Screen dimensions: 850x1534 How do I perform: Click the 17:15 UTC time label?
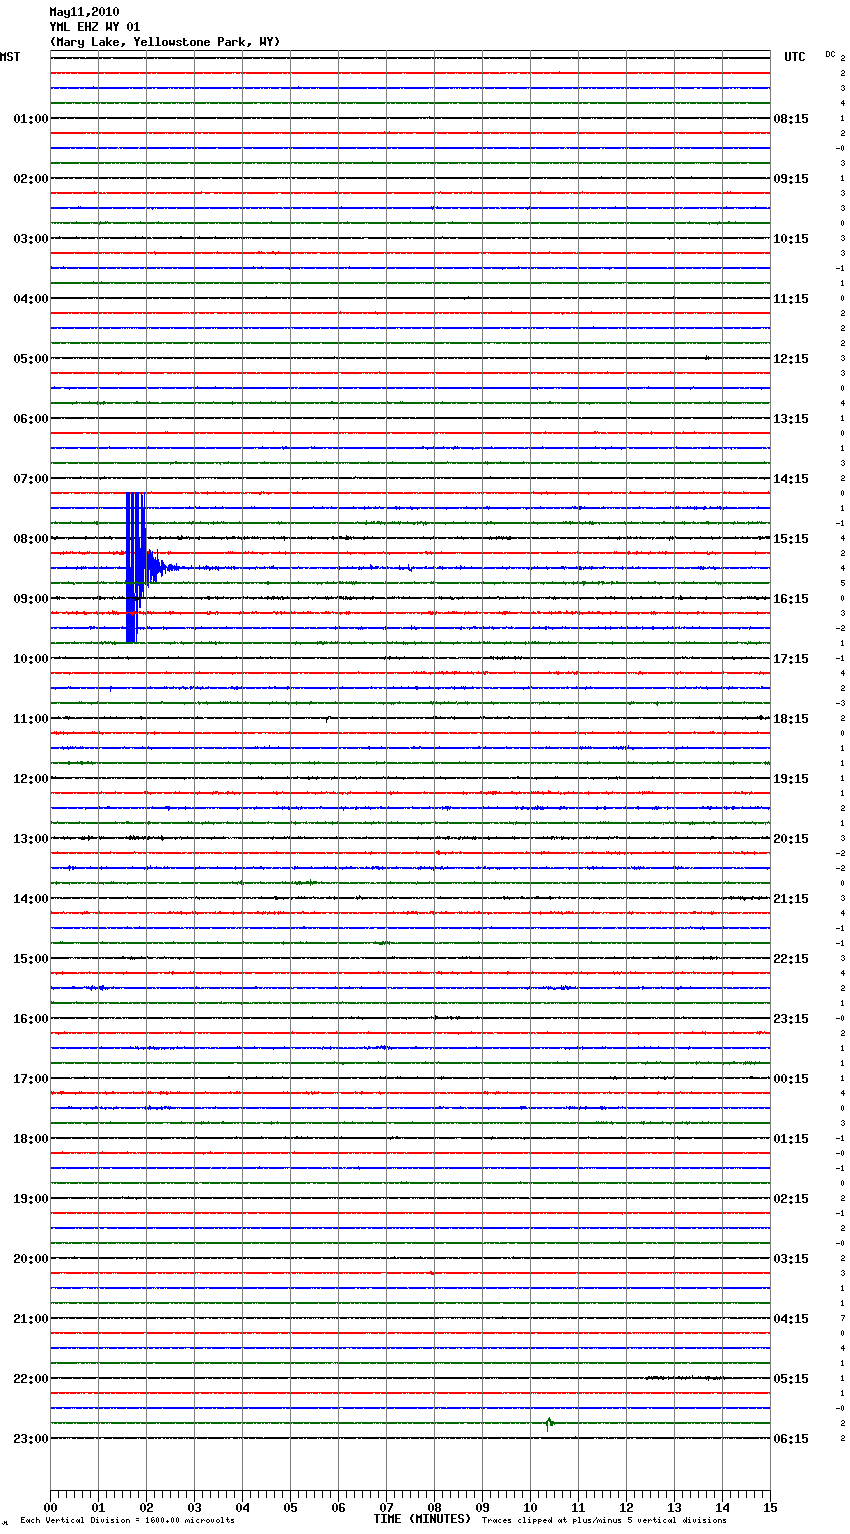point(791,658)
